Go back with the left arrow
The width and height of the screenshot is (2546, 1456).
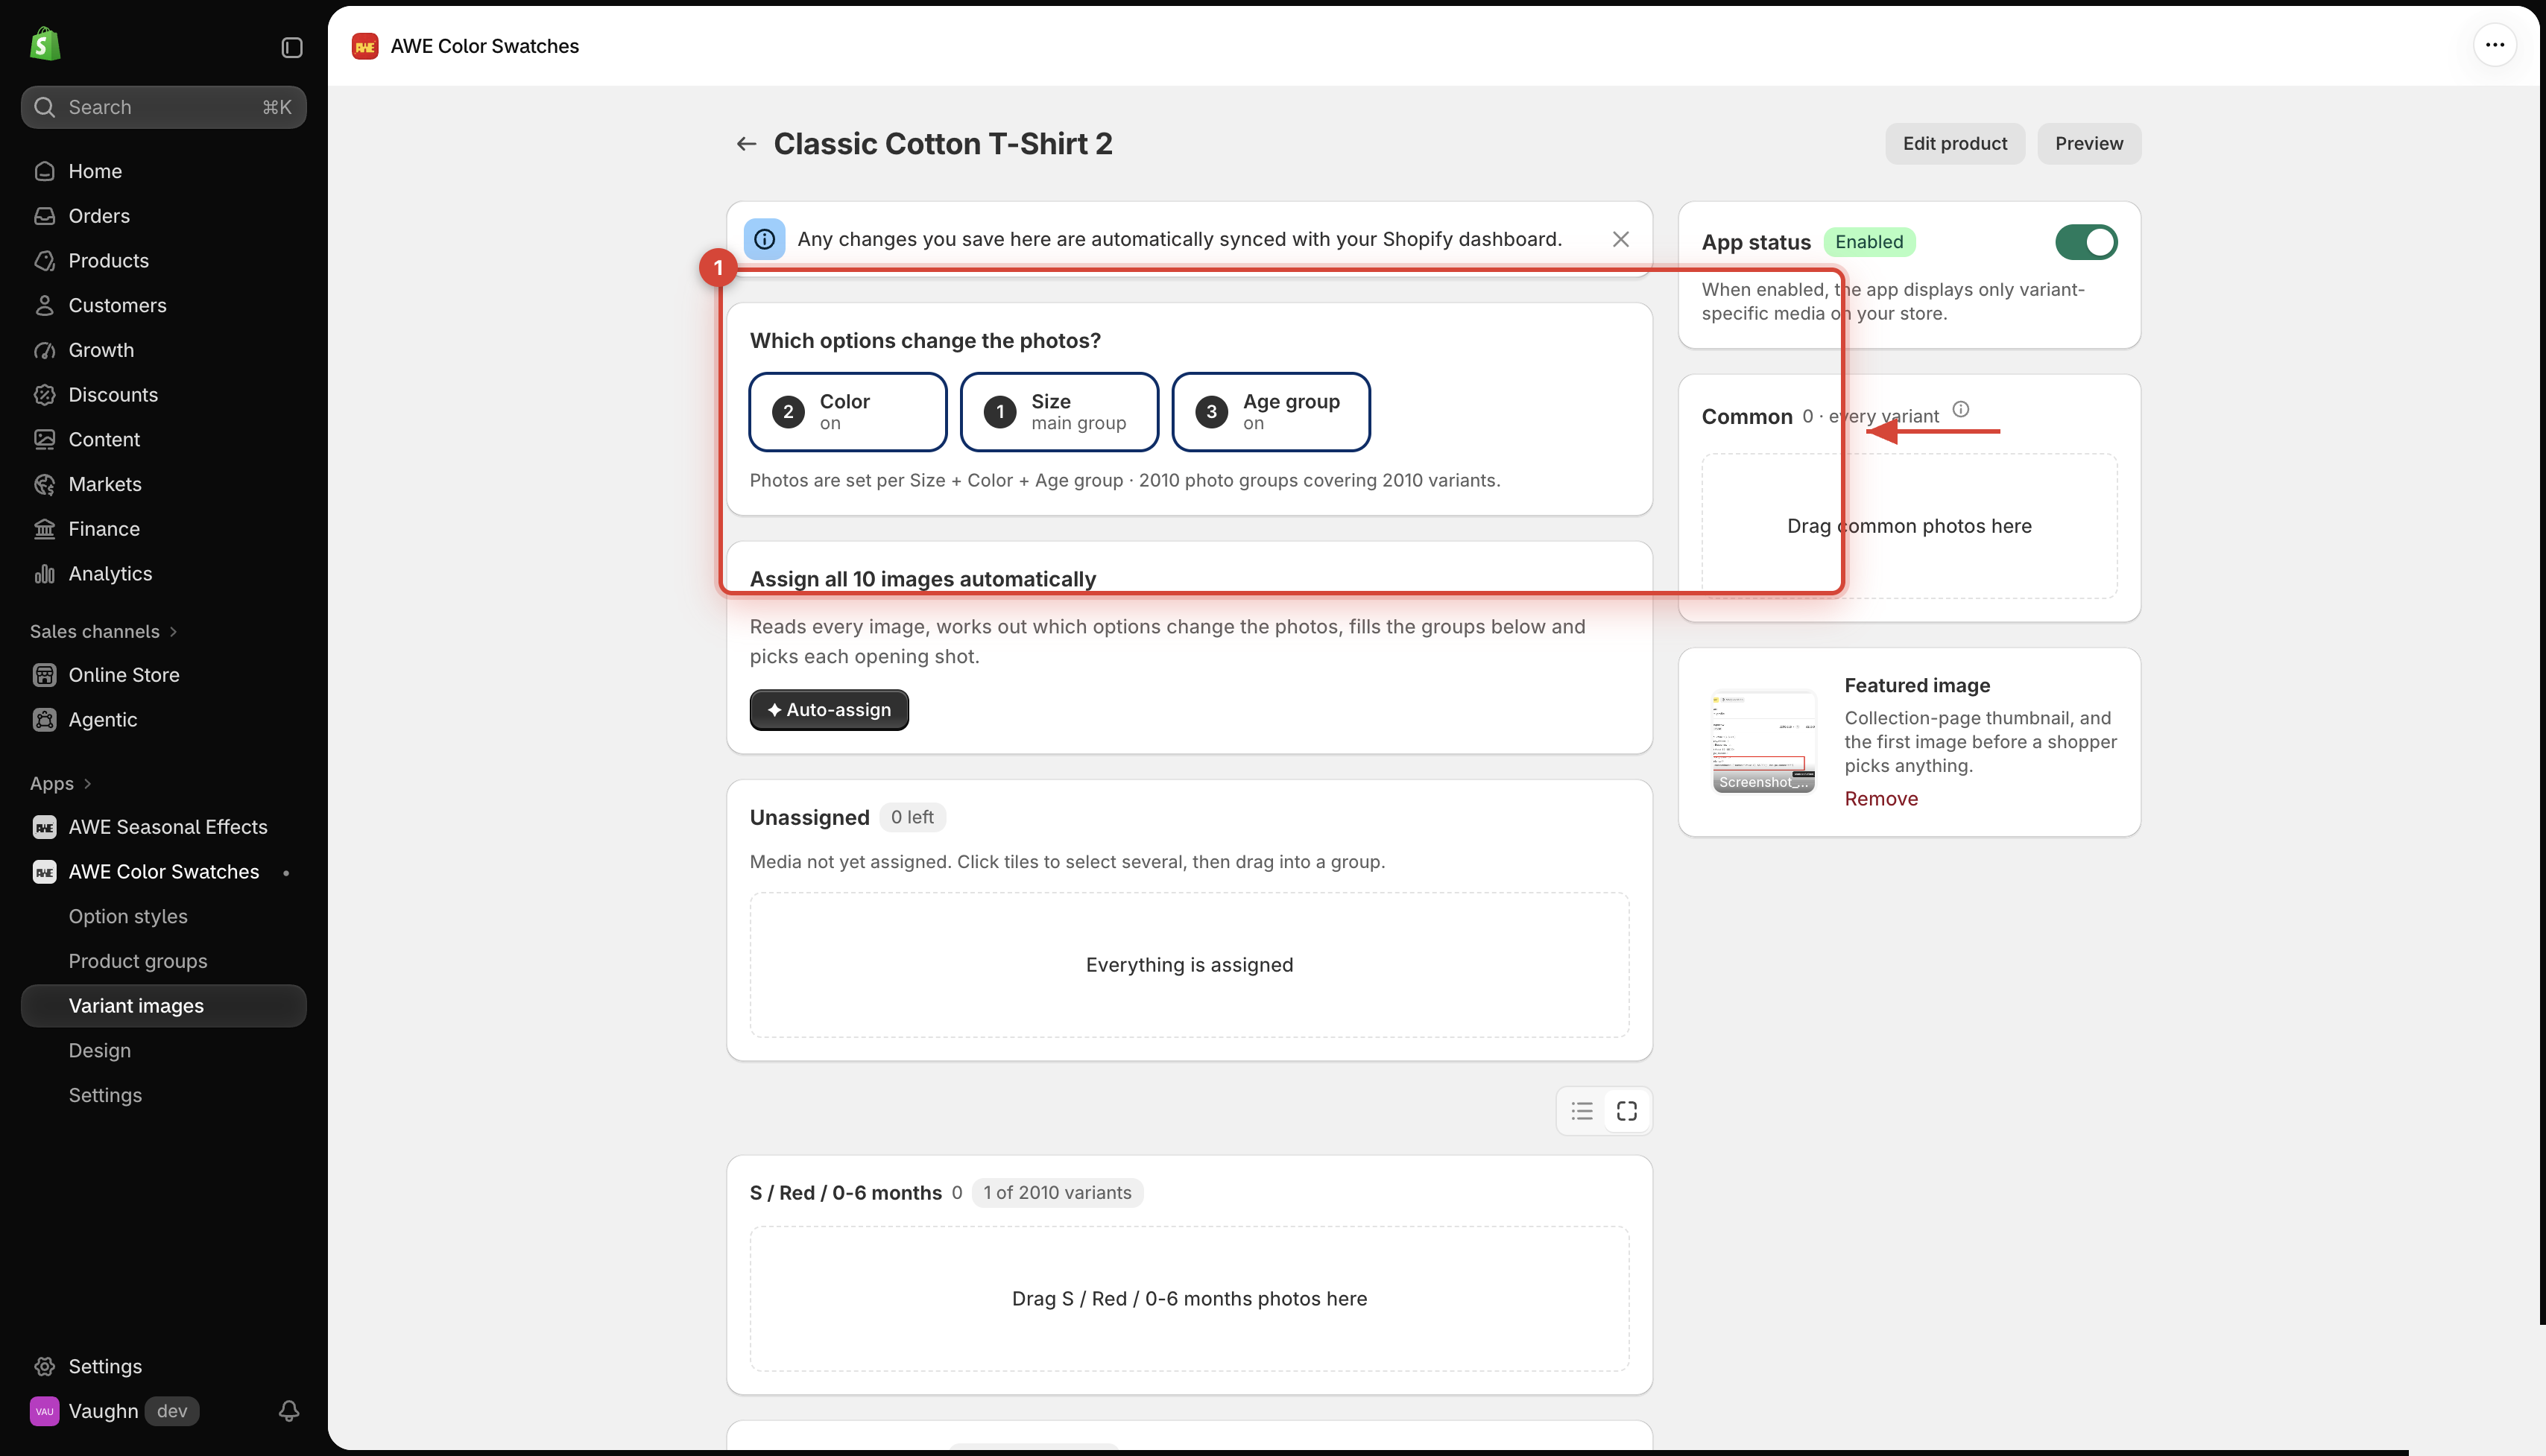746,144
